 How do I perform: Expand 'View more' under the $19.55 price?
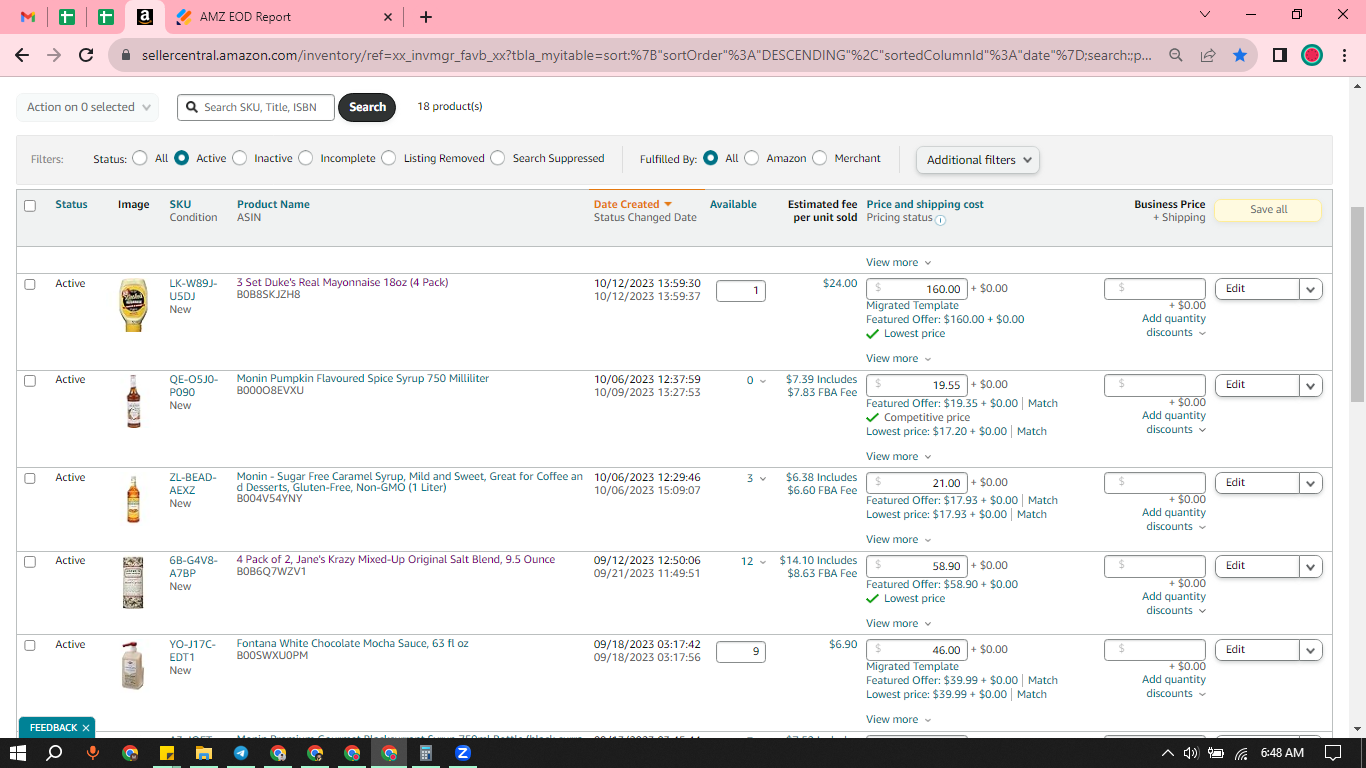click(898, 457)
